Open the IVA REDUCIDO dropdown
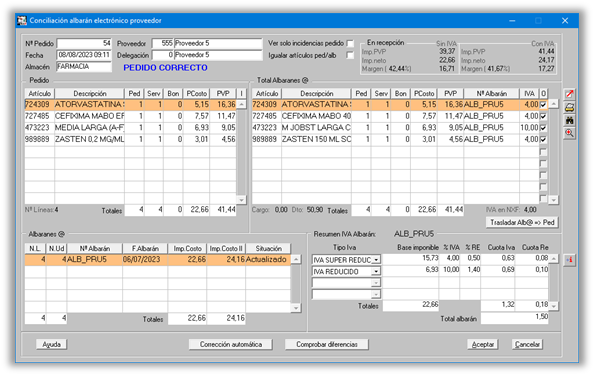The width and height of the screenshot is (595, 376). pyautogui.click(x=376, y=272)
